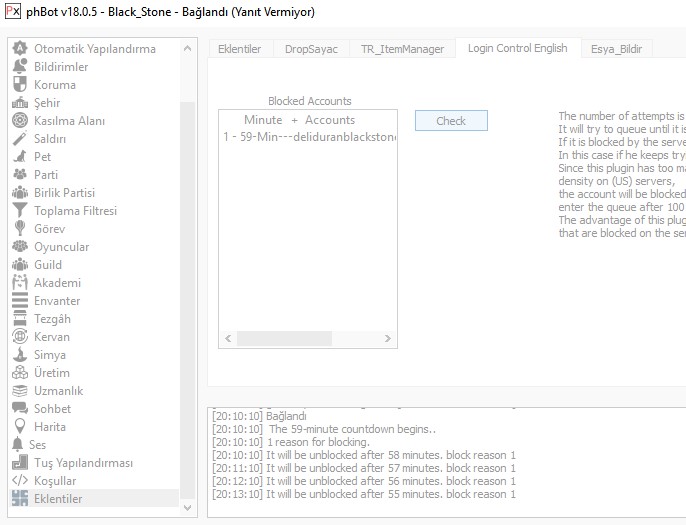Open the Harita map pin icon
The image size is (686, 525).
pyautogui.click(x=18, y=426)
